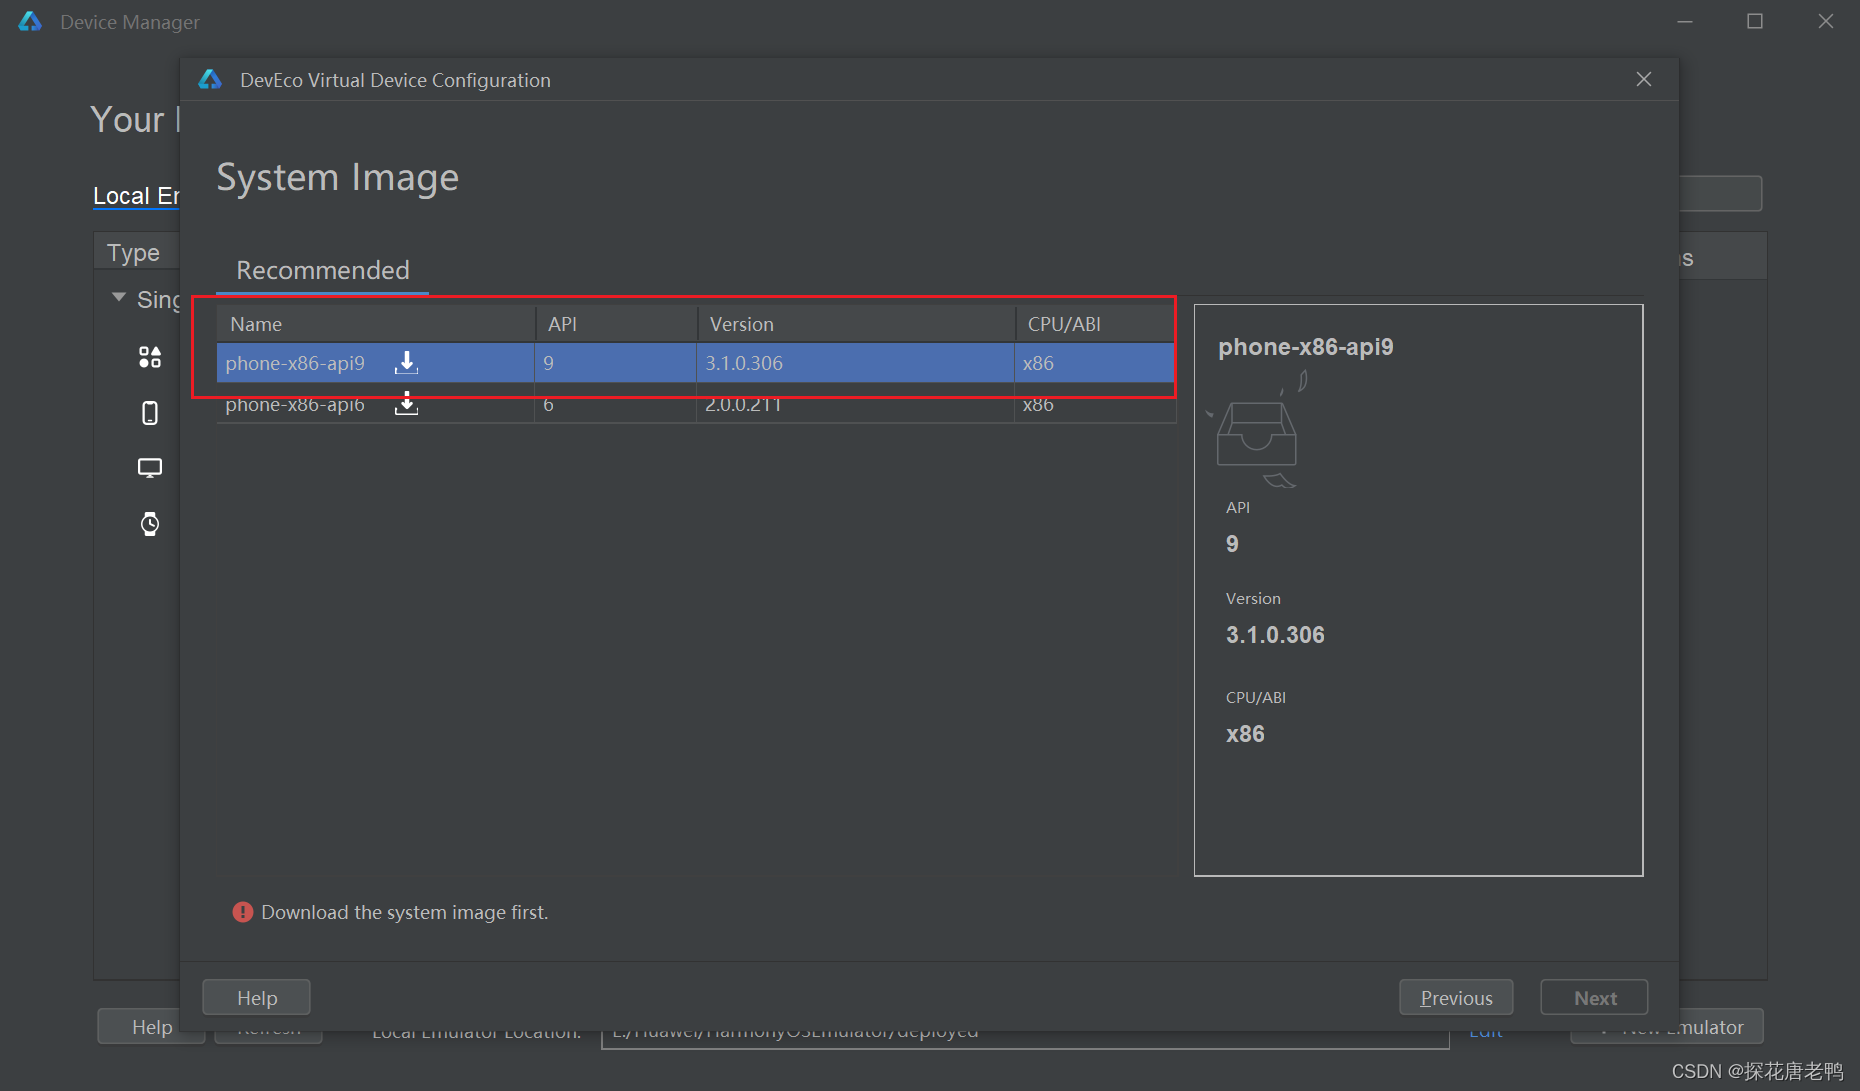The width and height of the screenshot is (1860, 1091).
Task: Click API 9 cell in table
Action: point(616,363)
